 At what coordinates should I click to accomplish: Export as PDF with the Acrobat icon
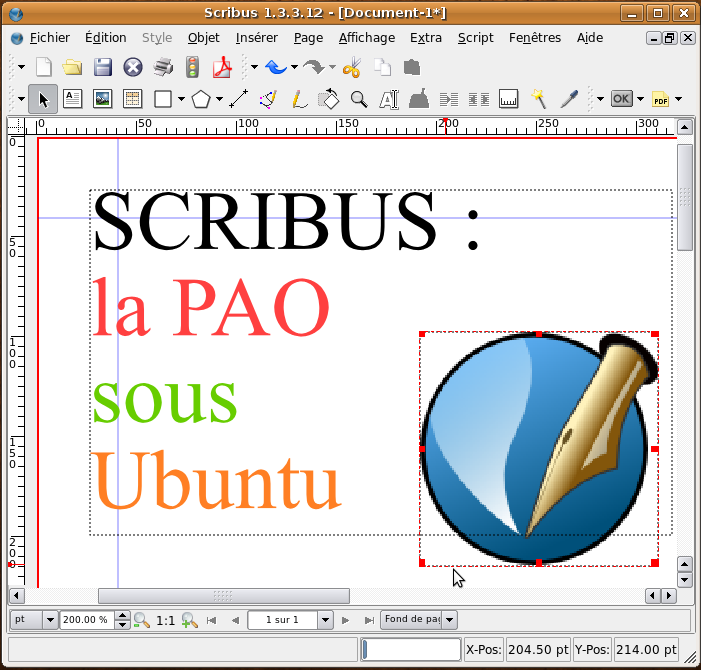click(222, 67)
